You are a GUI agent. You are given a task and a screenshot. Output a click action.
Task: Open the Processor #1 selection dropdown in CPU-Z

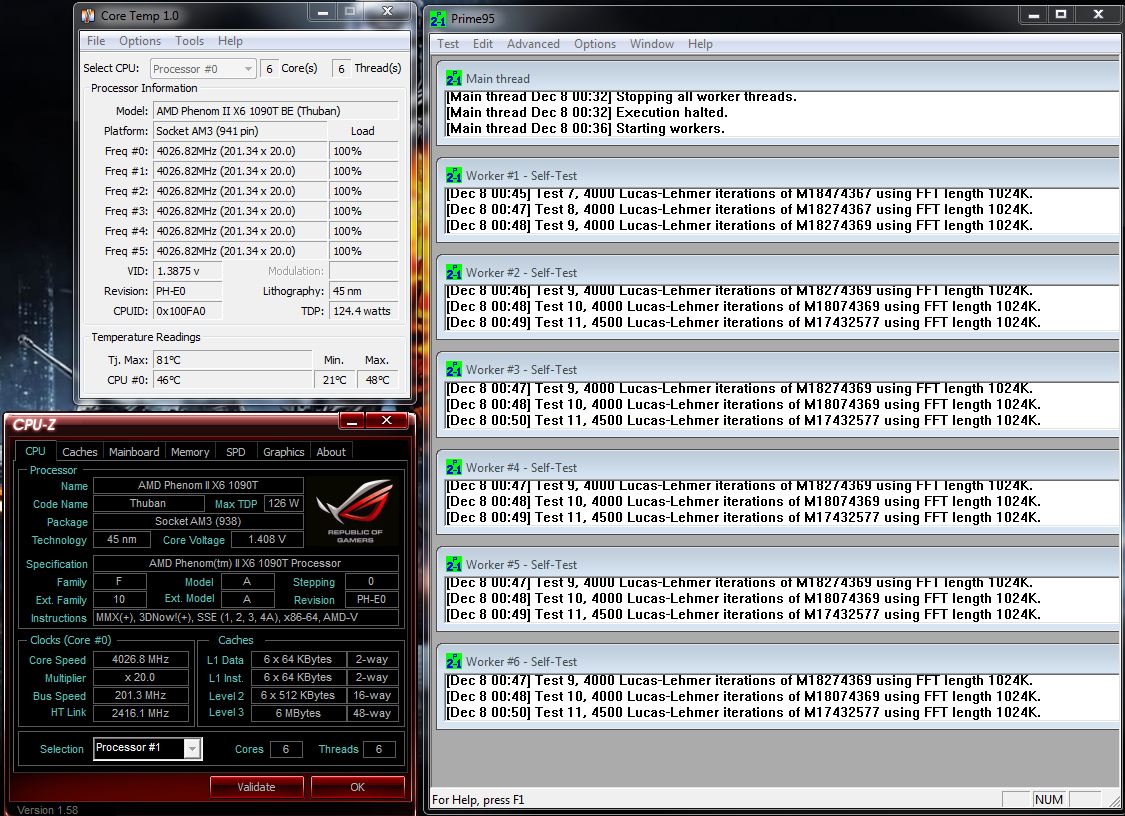tap(148, 748)
